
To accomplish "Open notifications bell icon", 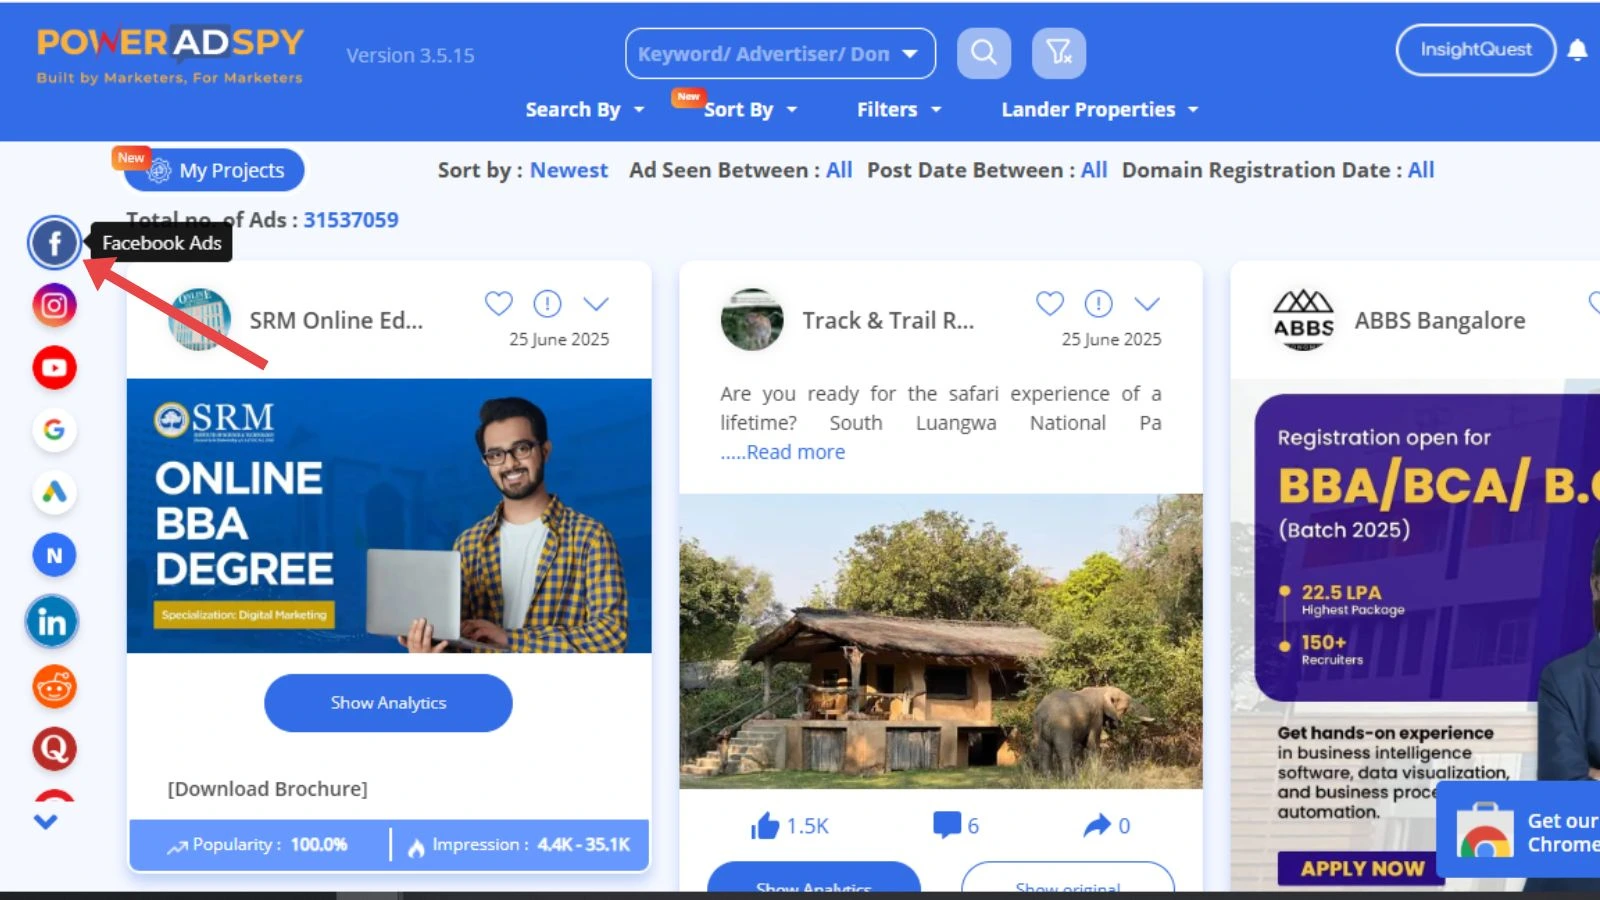I will [1577, 50].
